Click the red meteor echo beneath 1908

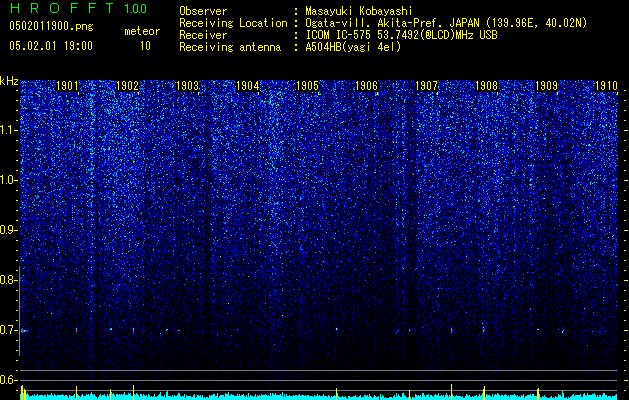(484, 330)
